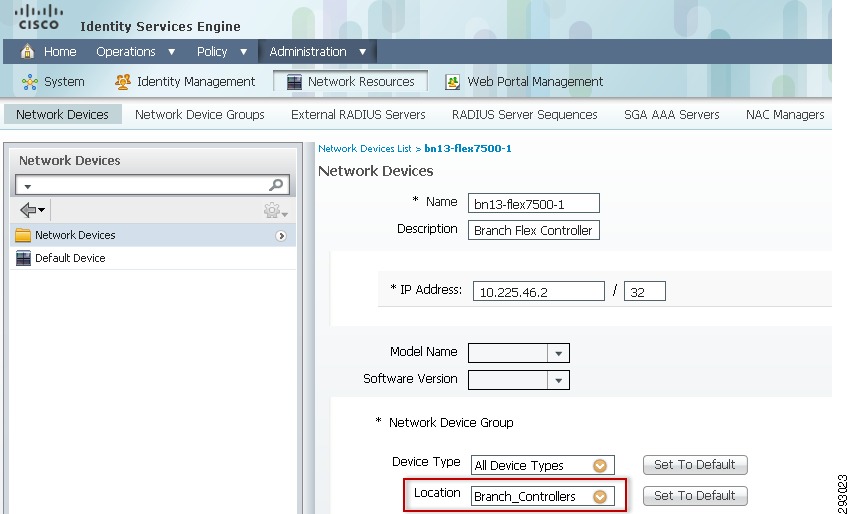Click the Identity Services Engine title
The height and width of the screenshot is (514, 847).
tap(160, 26)
